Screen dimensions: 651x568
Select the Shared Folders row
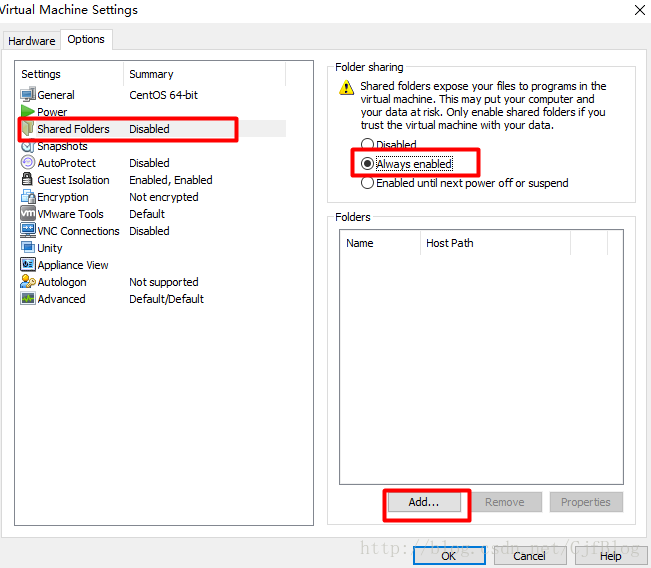point(153,129)
